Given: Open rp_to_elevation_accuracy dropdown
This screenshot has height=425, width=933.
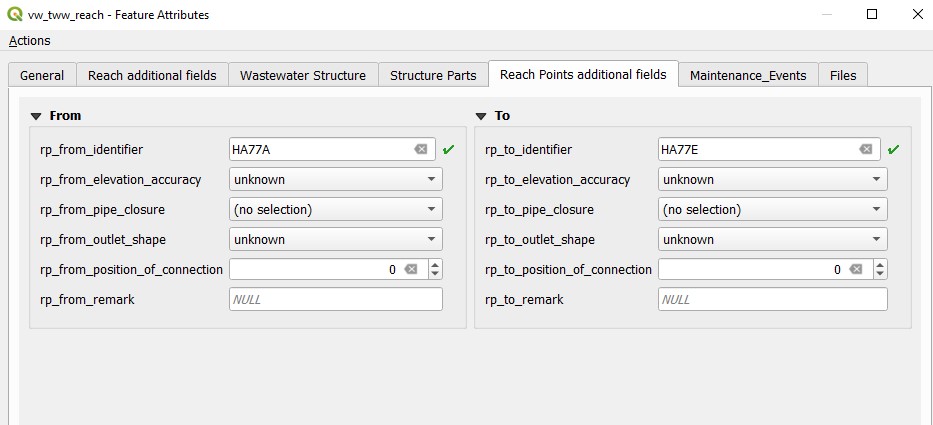Looking at the screenshot, I should tap(772, 179).
